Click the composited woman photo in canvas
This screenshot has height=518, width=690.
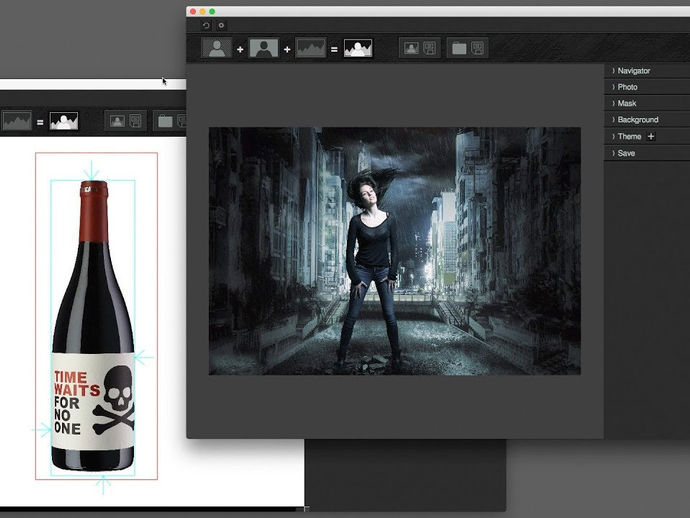tap(395, 251)
